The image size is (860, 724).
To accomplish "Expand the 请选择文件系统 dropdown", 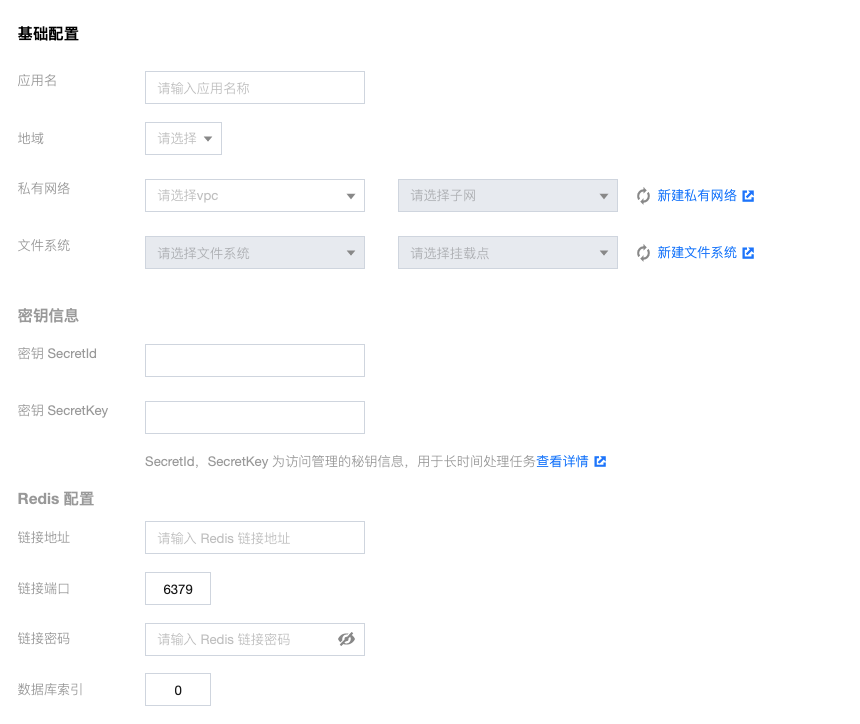I will [x=254, y=252].
